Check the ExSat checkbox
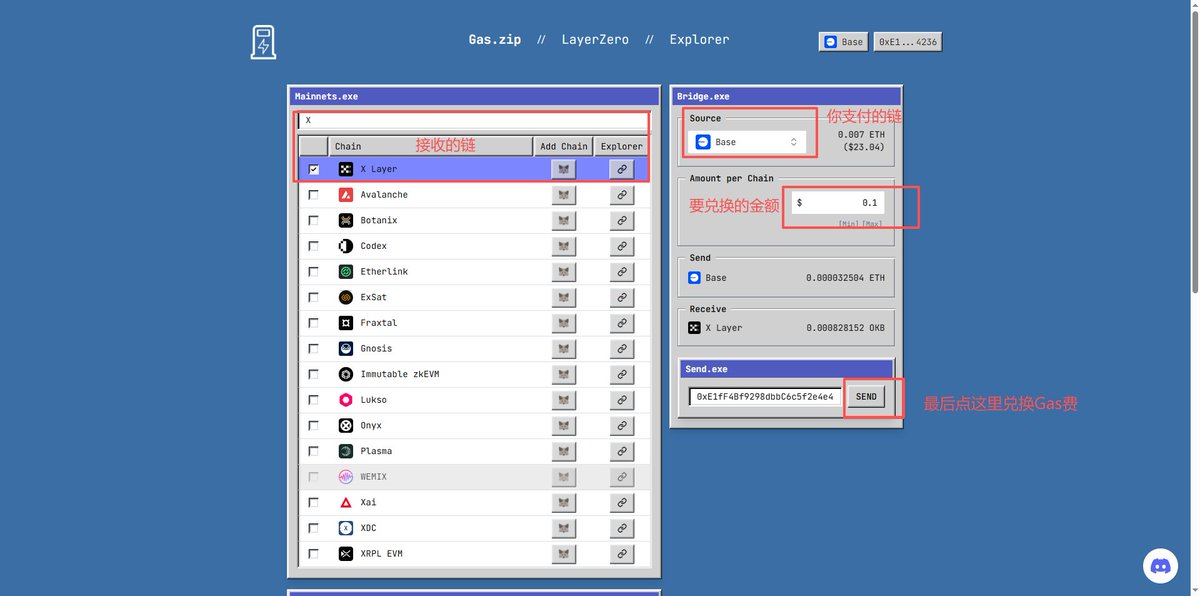1200x596 pixels. click(314, 297)
